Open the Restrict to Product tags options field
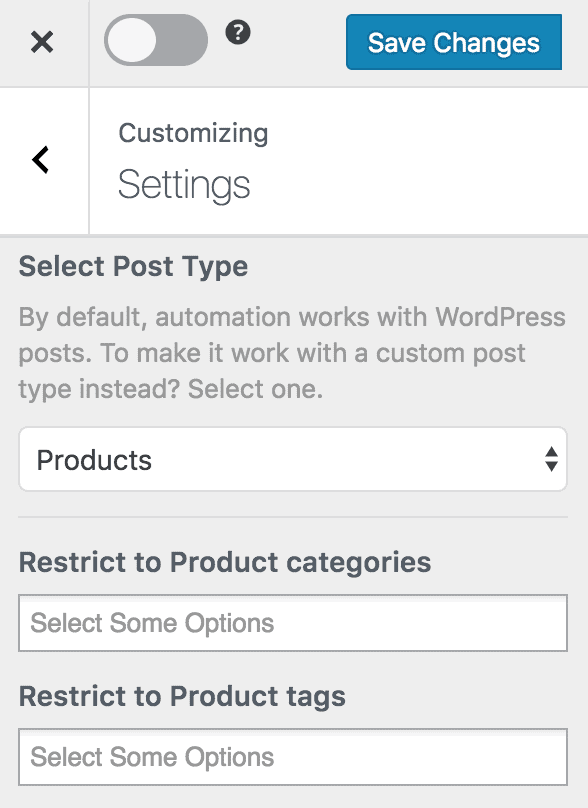 pos(292,758)
